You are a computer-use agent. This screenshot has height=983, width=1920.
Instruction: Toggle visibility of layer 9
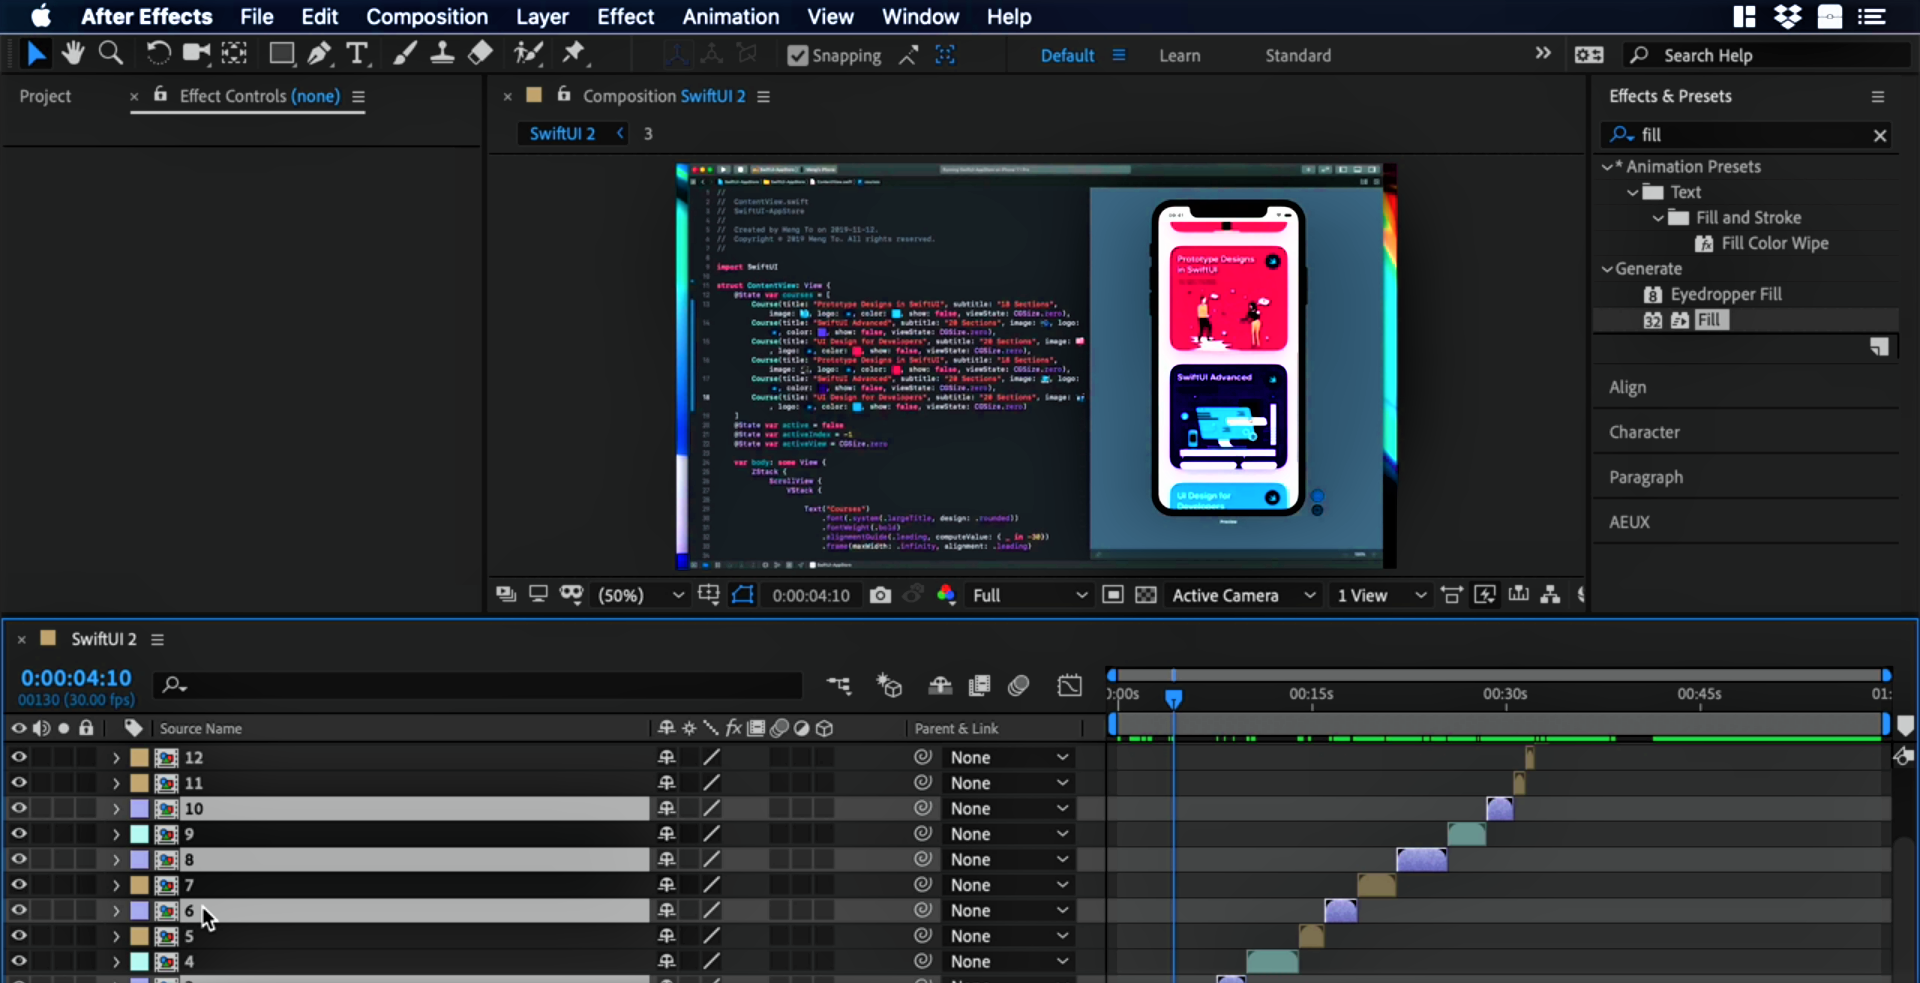pos(18,834)
